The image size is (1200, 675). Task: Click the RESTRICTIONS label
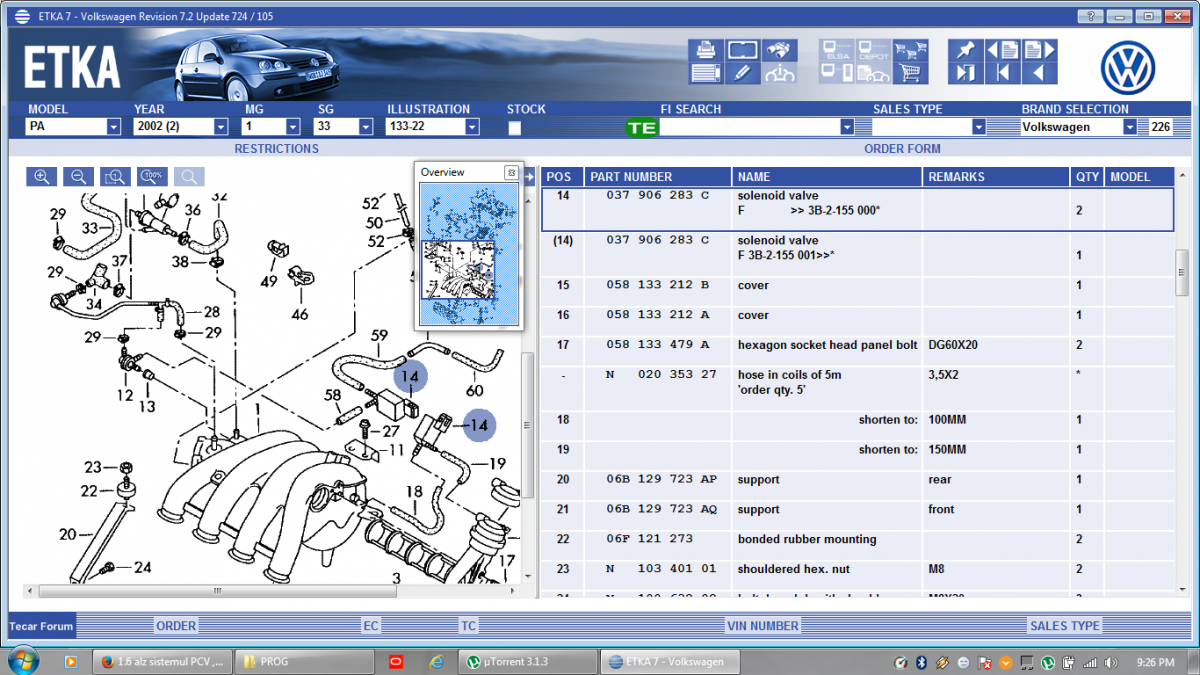(276, 149)
